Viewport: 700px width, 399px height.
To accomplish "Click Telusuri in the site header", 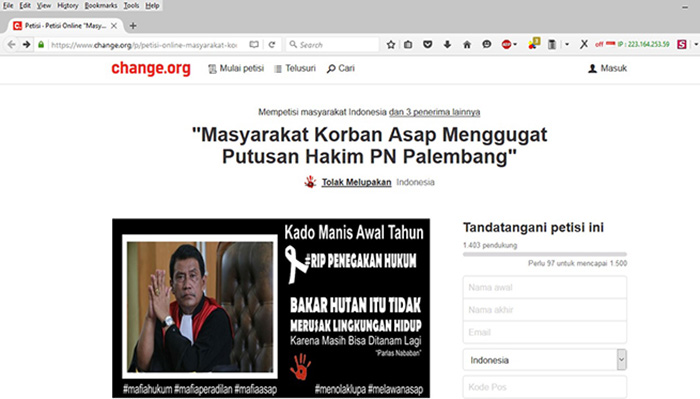I will [x=295, y=68].
